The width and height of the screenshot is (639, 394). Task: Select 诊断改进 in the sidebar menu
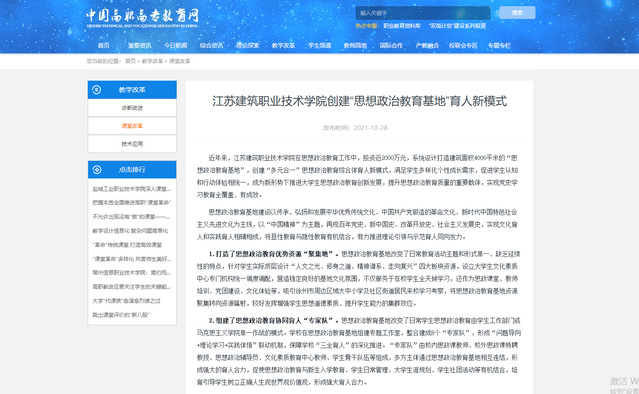[132, 108]
